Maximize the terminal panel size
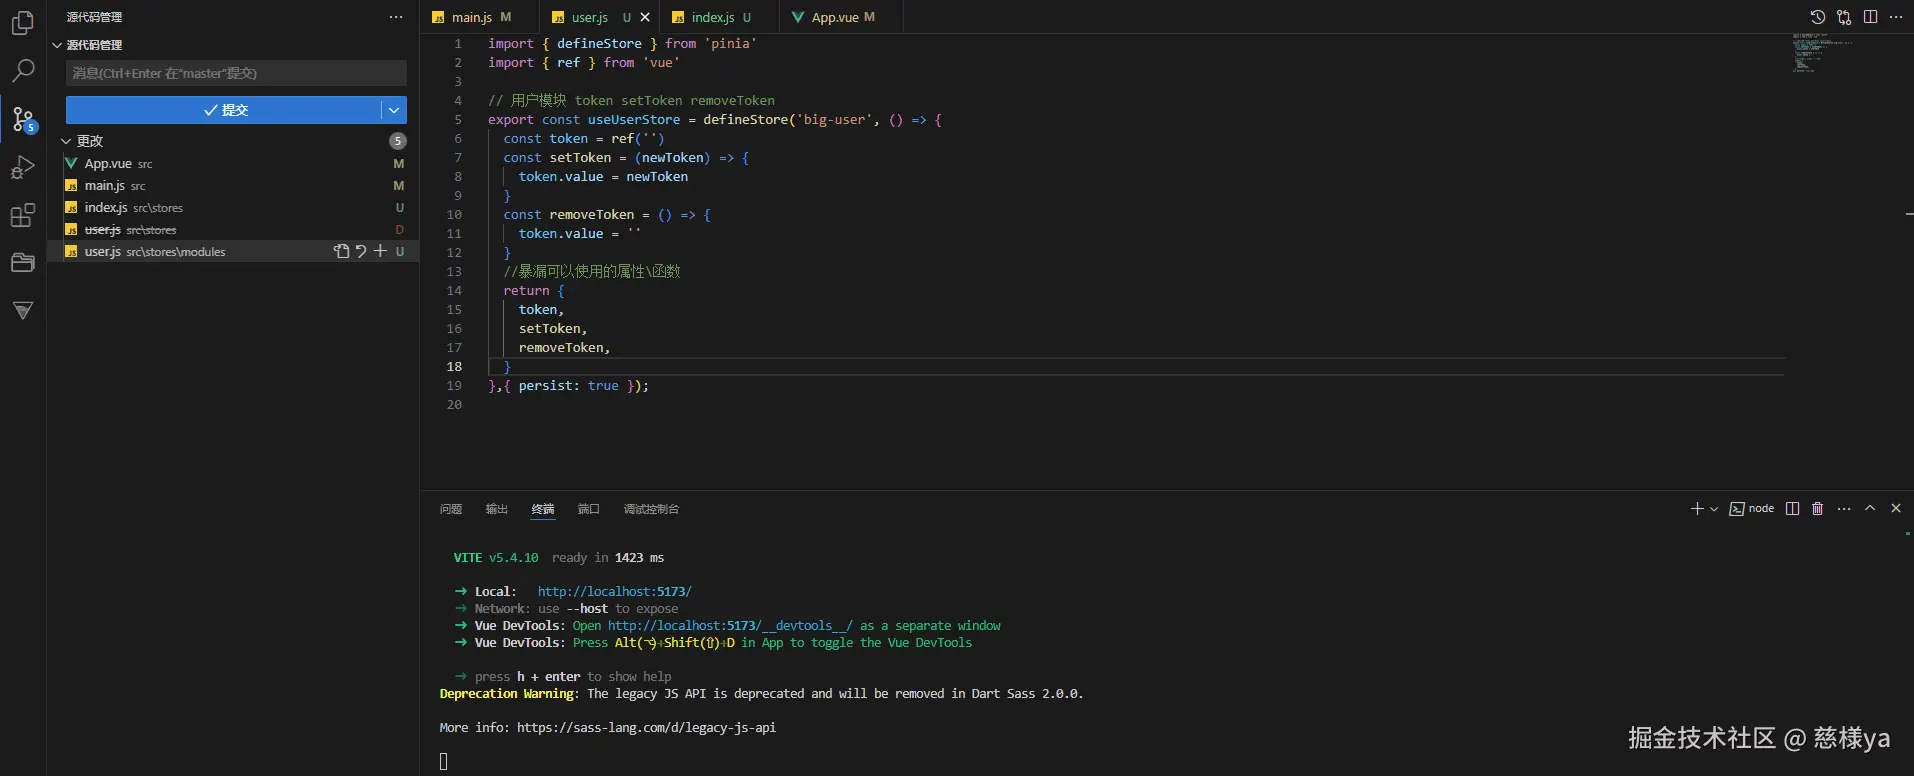Image resolution: width=1914 pixels, height=776 pixels. 1870,508
